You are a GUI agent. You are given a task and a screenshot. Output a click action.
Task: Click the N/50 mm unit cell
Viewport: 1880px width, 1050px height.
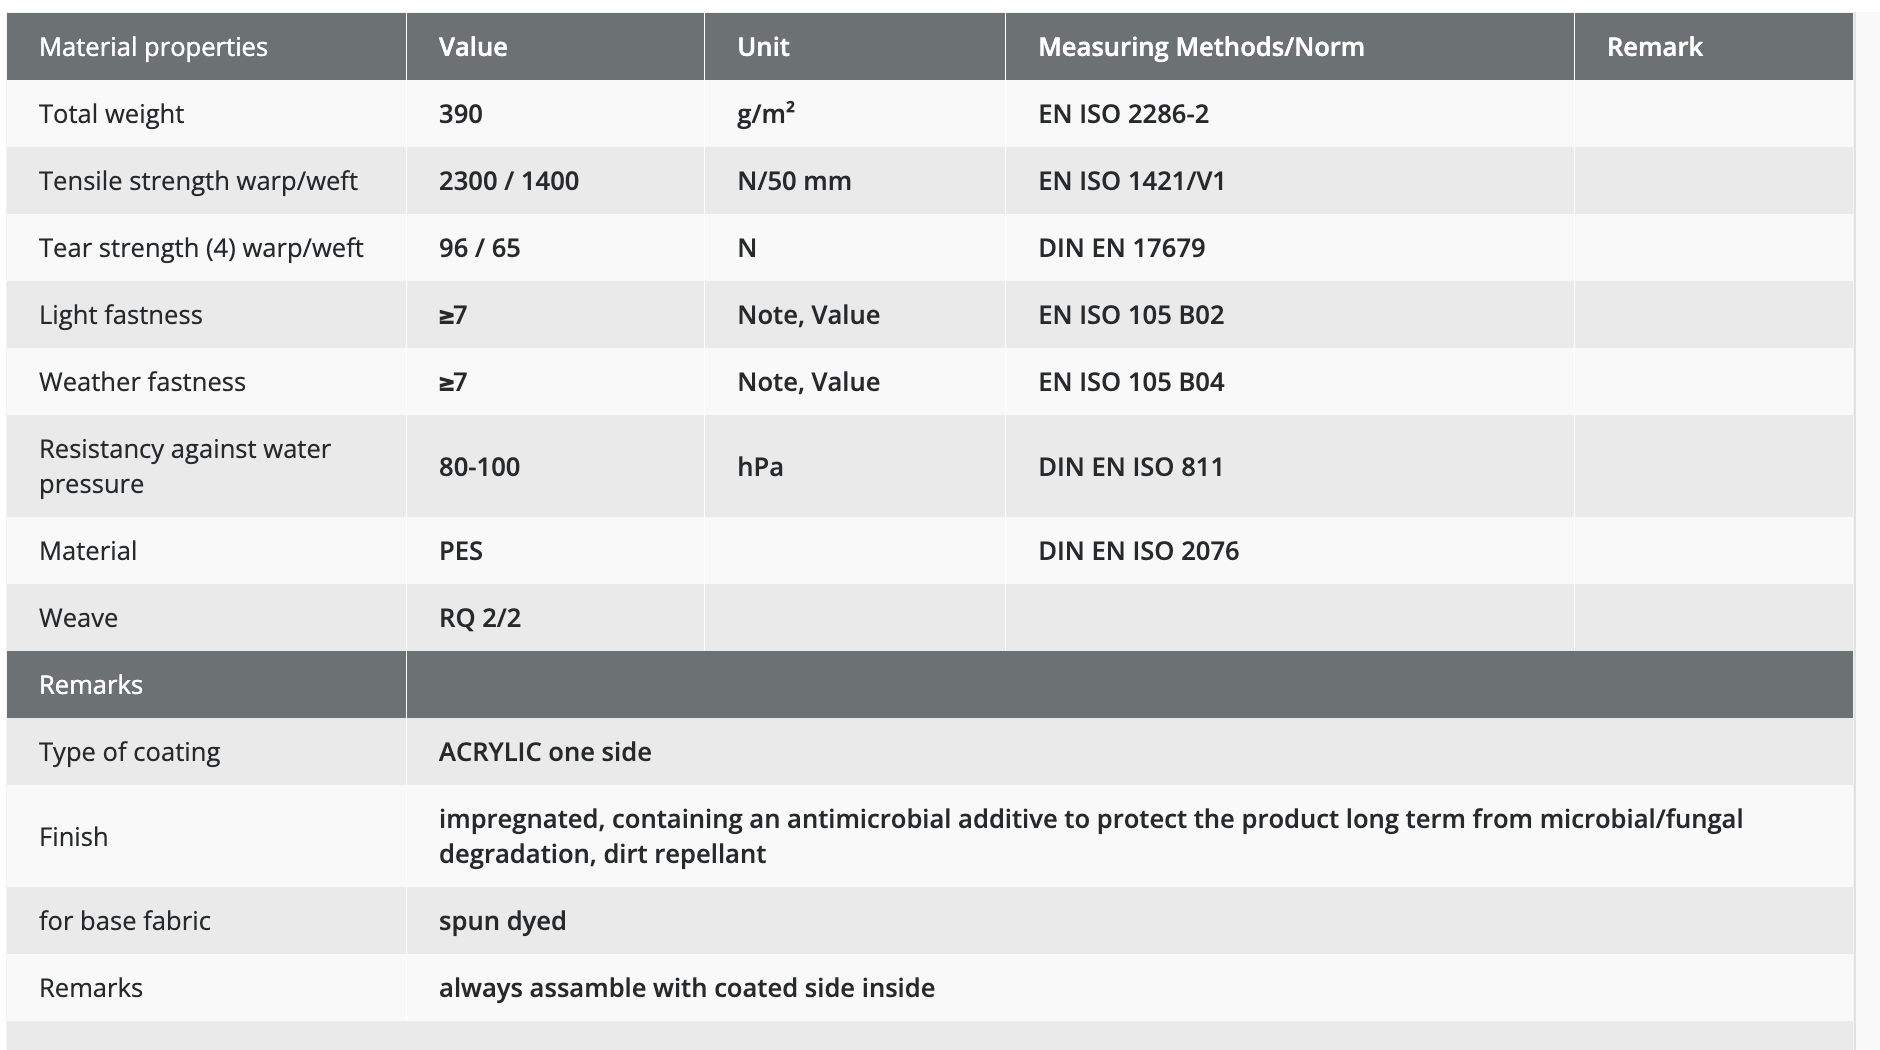794,181
